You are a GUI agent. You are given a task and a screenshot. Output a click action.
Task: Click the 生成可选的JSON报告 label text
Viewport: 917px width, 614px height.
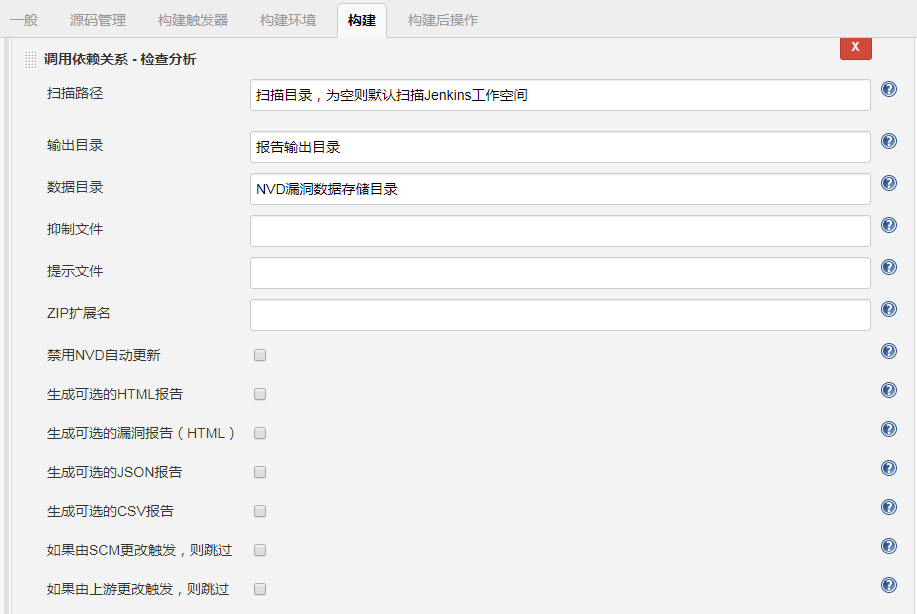[x=115, y=472]
